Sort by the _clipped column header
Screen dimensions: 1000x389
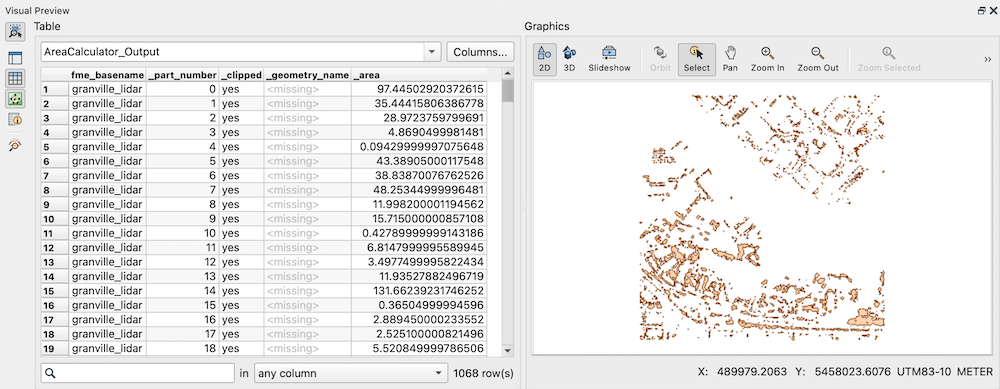click(x=240, y=75)
